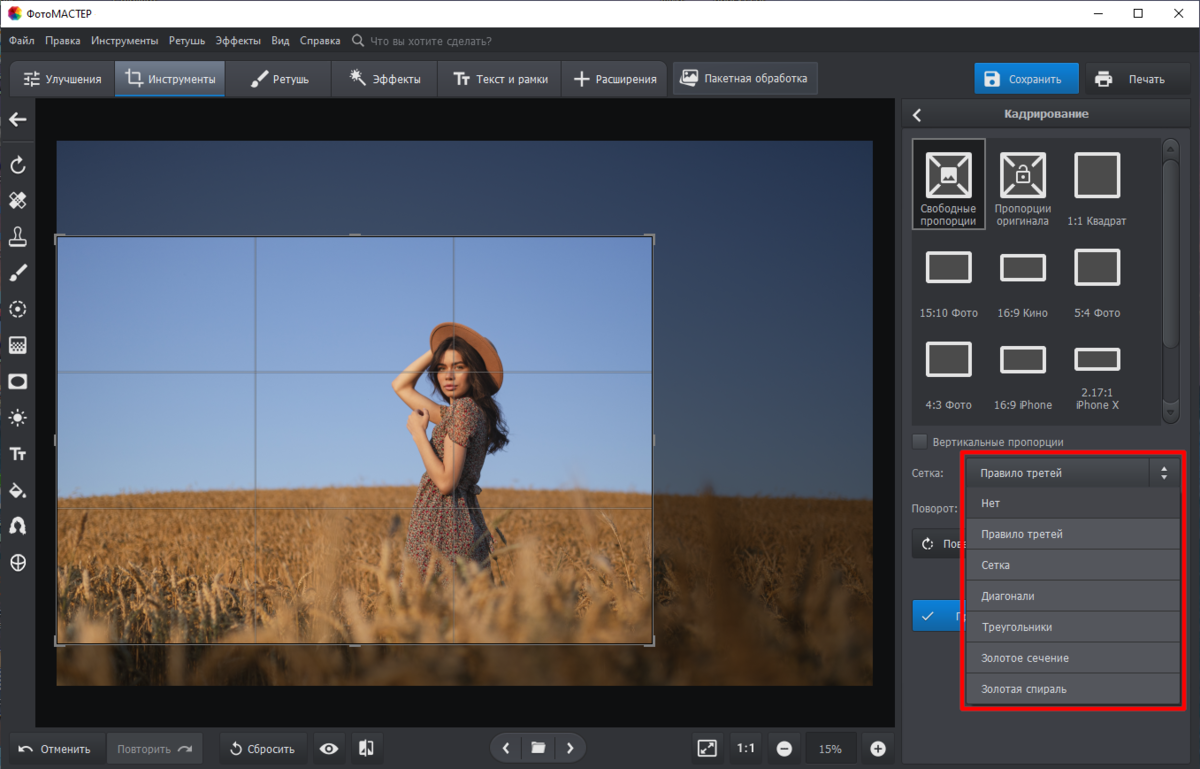Click the search magnifier icon in the menu bar
Viewport: 1200px width, 769px height.
(x=358, y=41)
